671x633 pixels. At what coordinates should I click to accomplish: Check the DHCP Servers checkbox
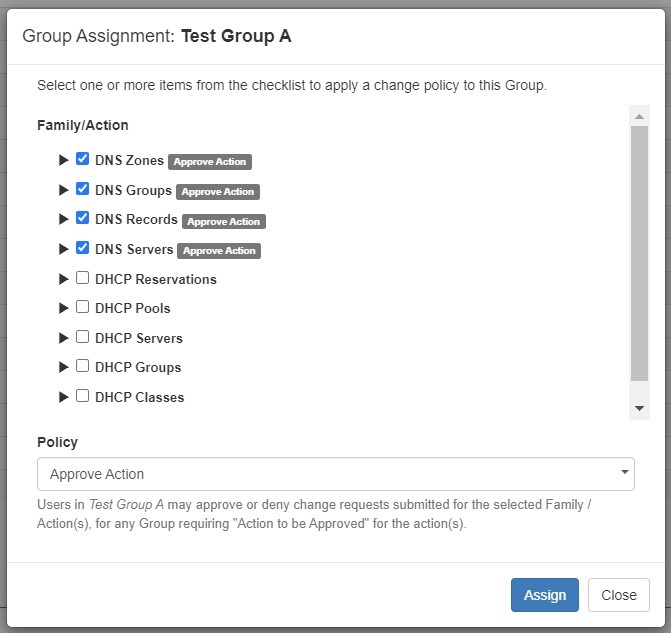point(83,337)
